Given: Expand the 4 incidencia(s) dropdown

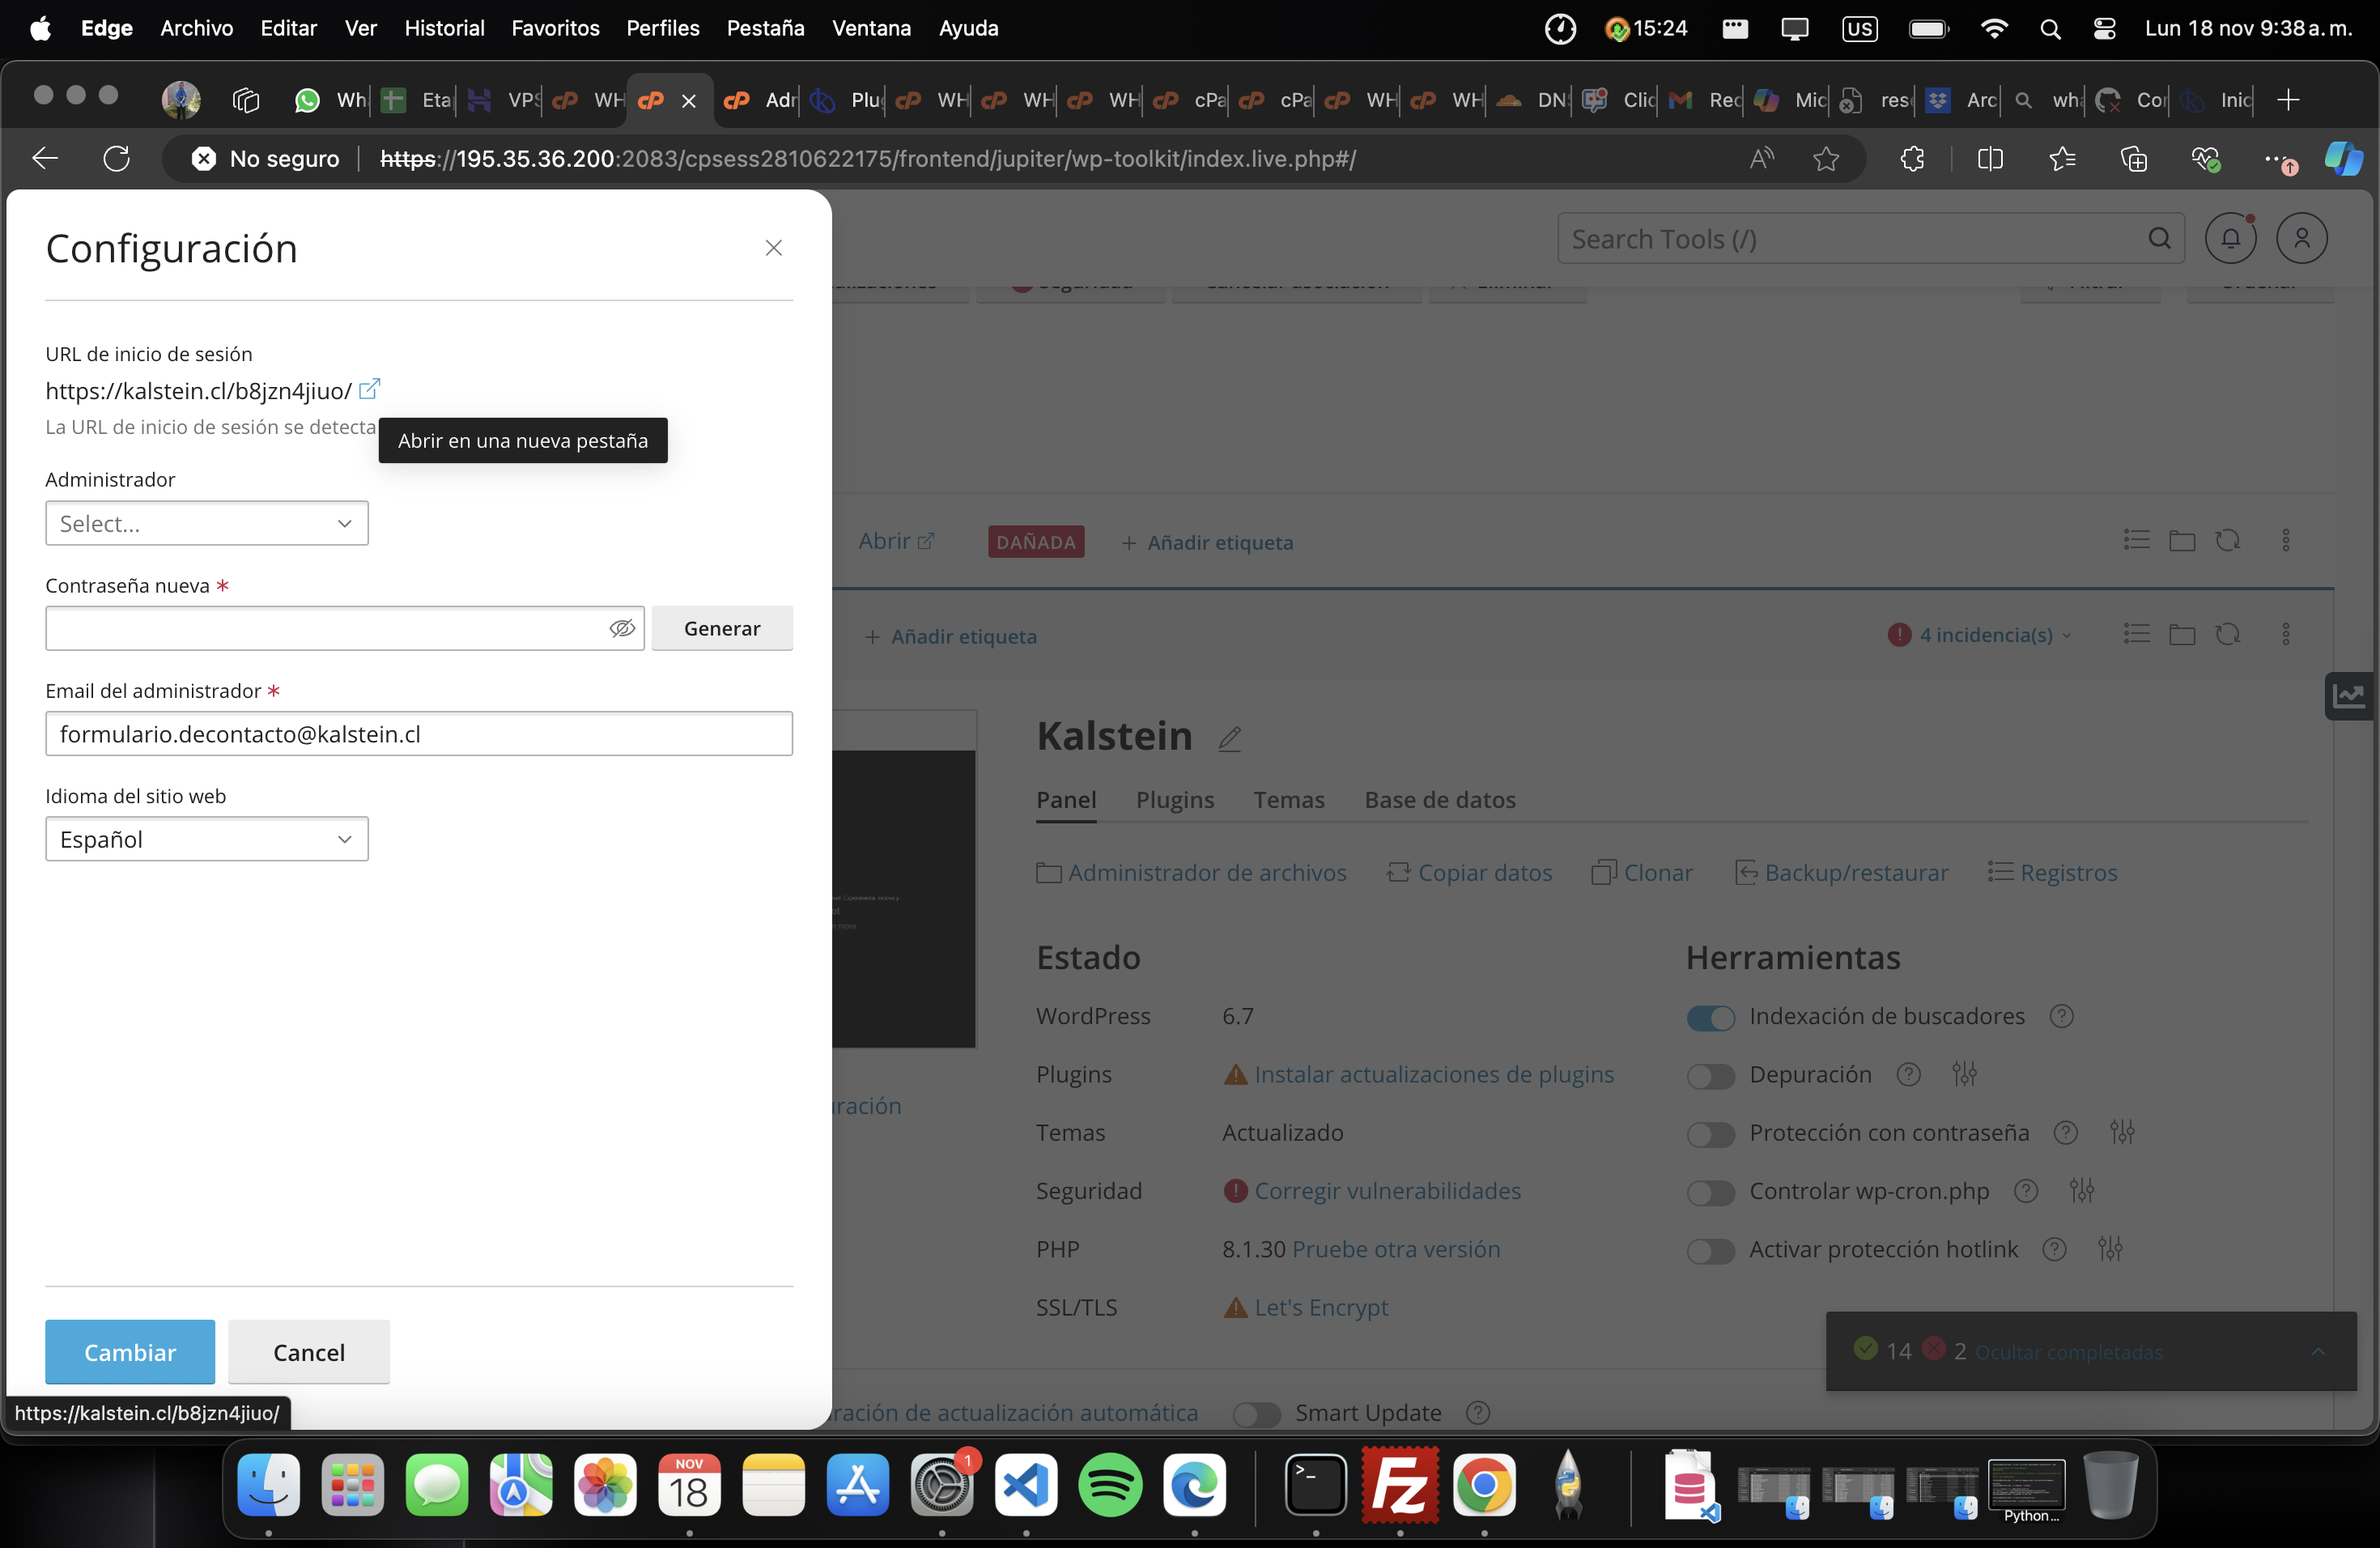Looking at the screenshot, I should pyautogui.click(x=1980, y=635).
